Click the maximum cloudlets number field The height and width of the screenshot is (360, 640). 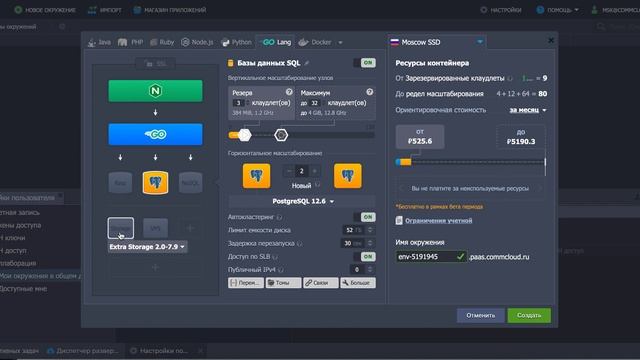tap(314, 103)
